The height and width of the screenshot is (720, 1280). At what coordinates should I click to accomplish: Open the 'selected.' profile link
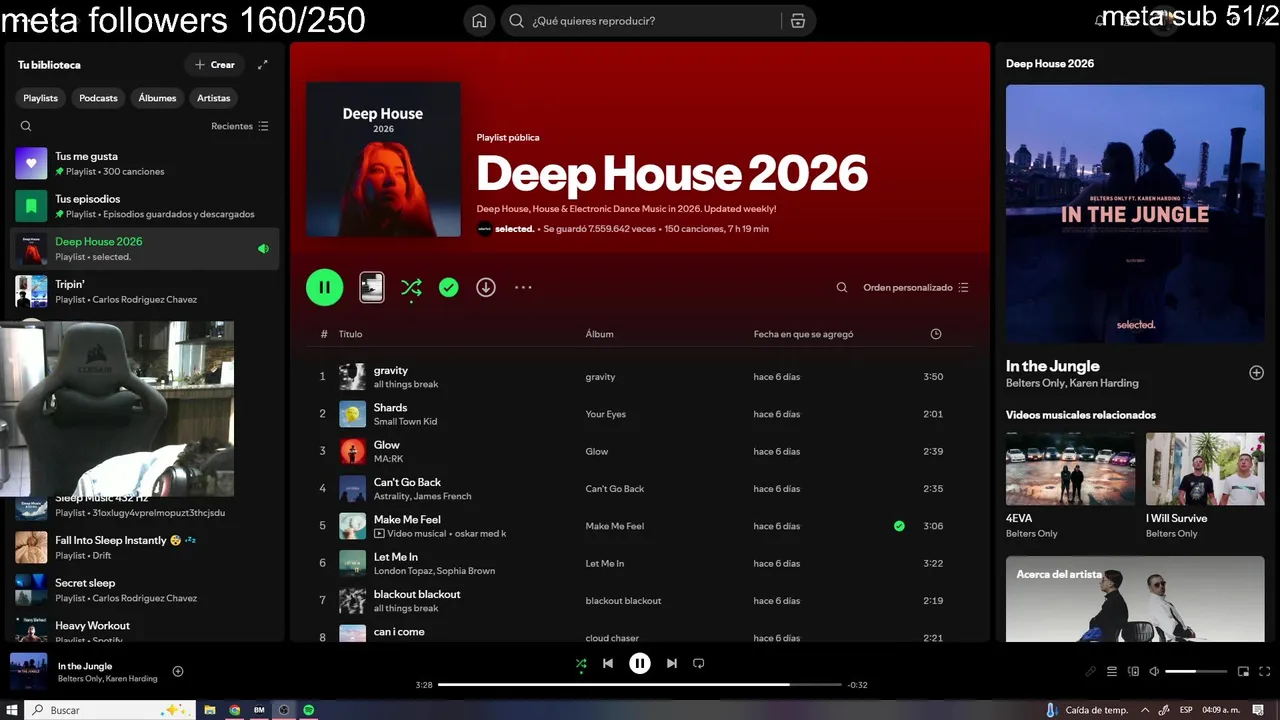(514, 229)
